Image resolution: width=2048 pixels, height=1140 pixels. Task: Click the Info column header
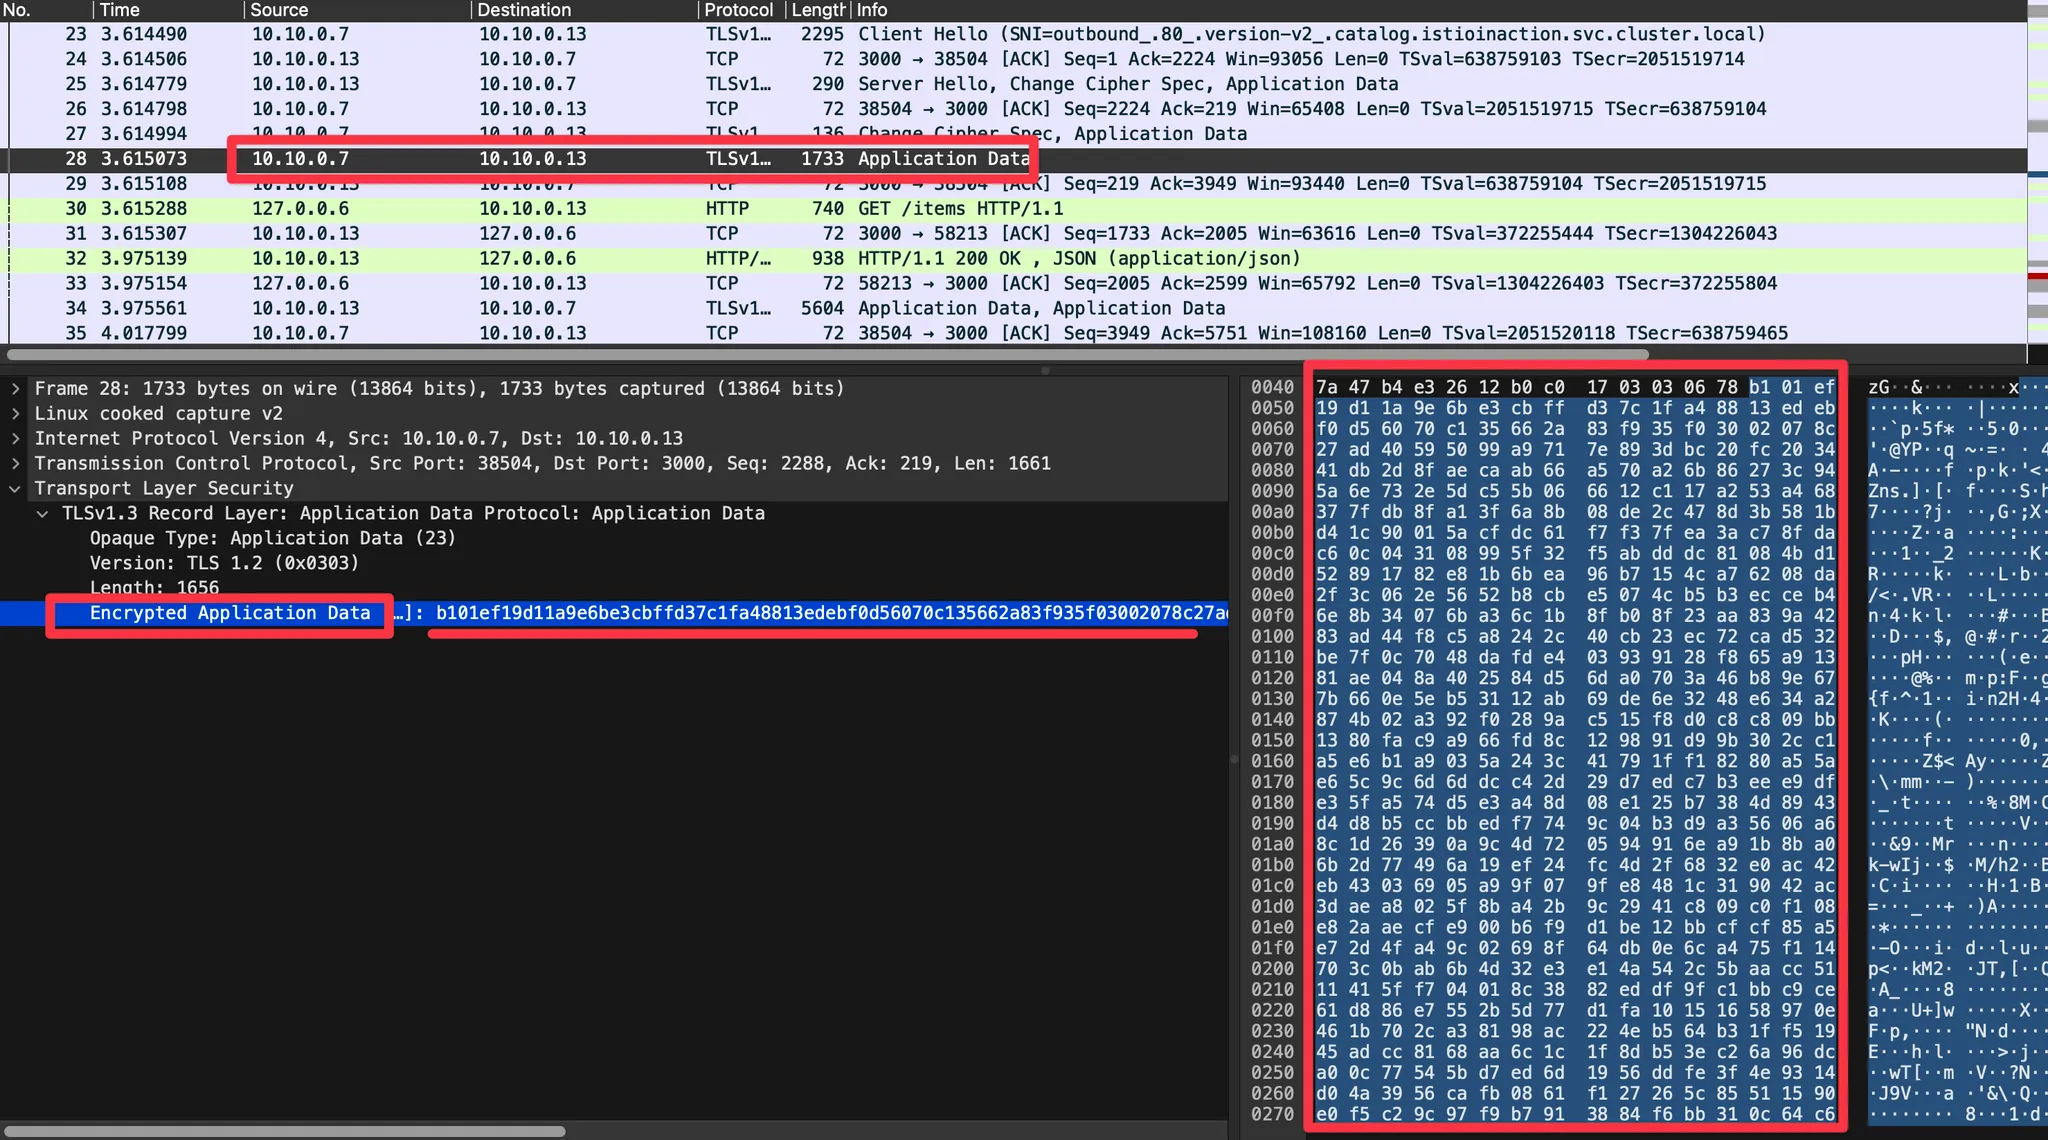click(x=871, y=10)
